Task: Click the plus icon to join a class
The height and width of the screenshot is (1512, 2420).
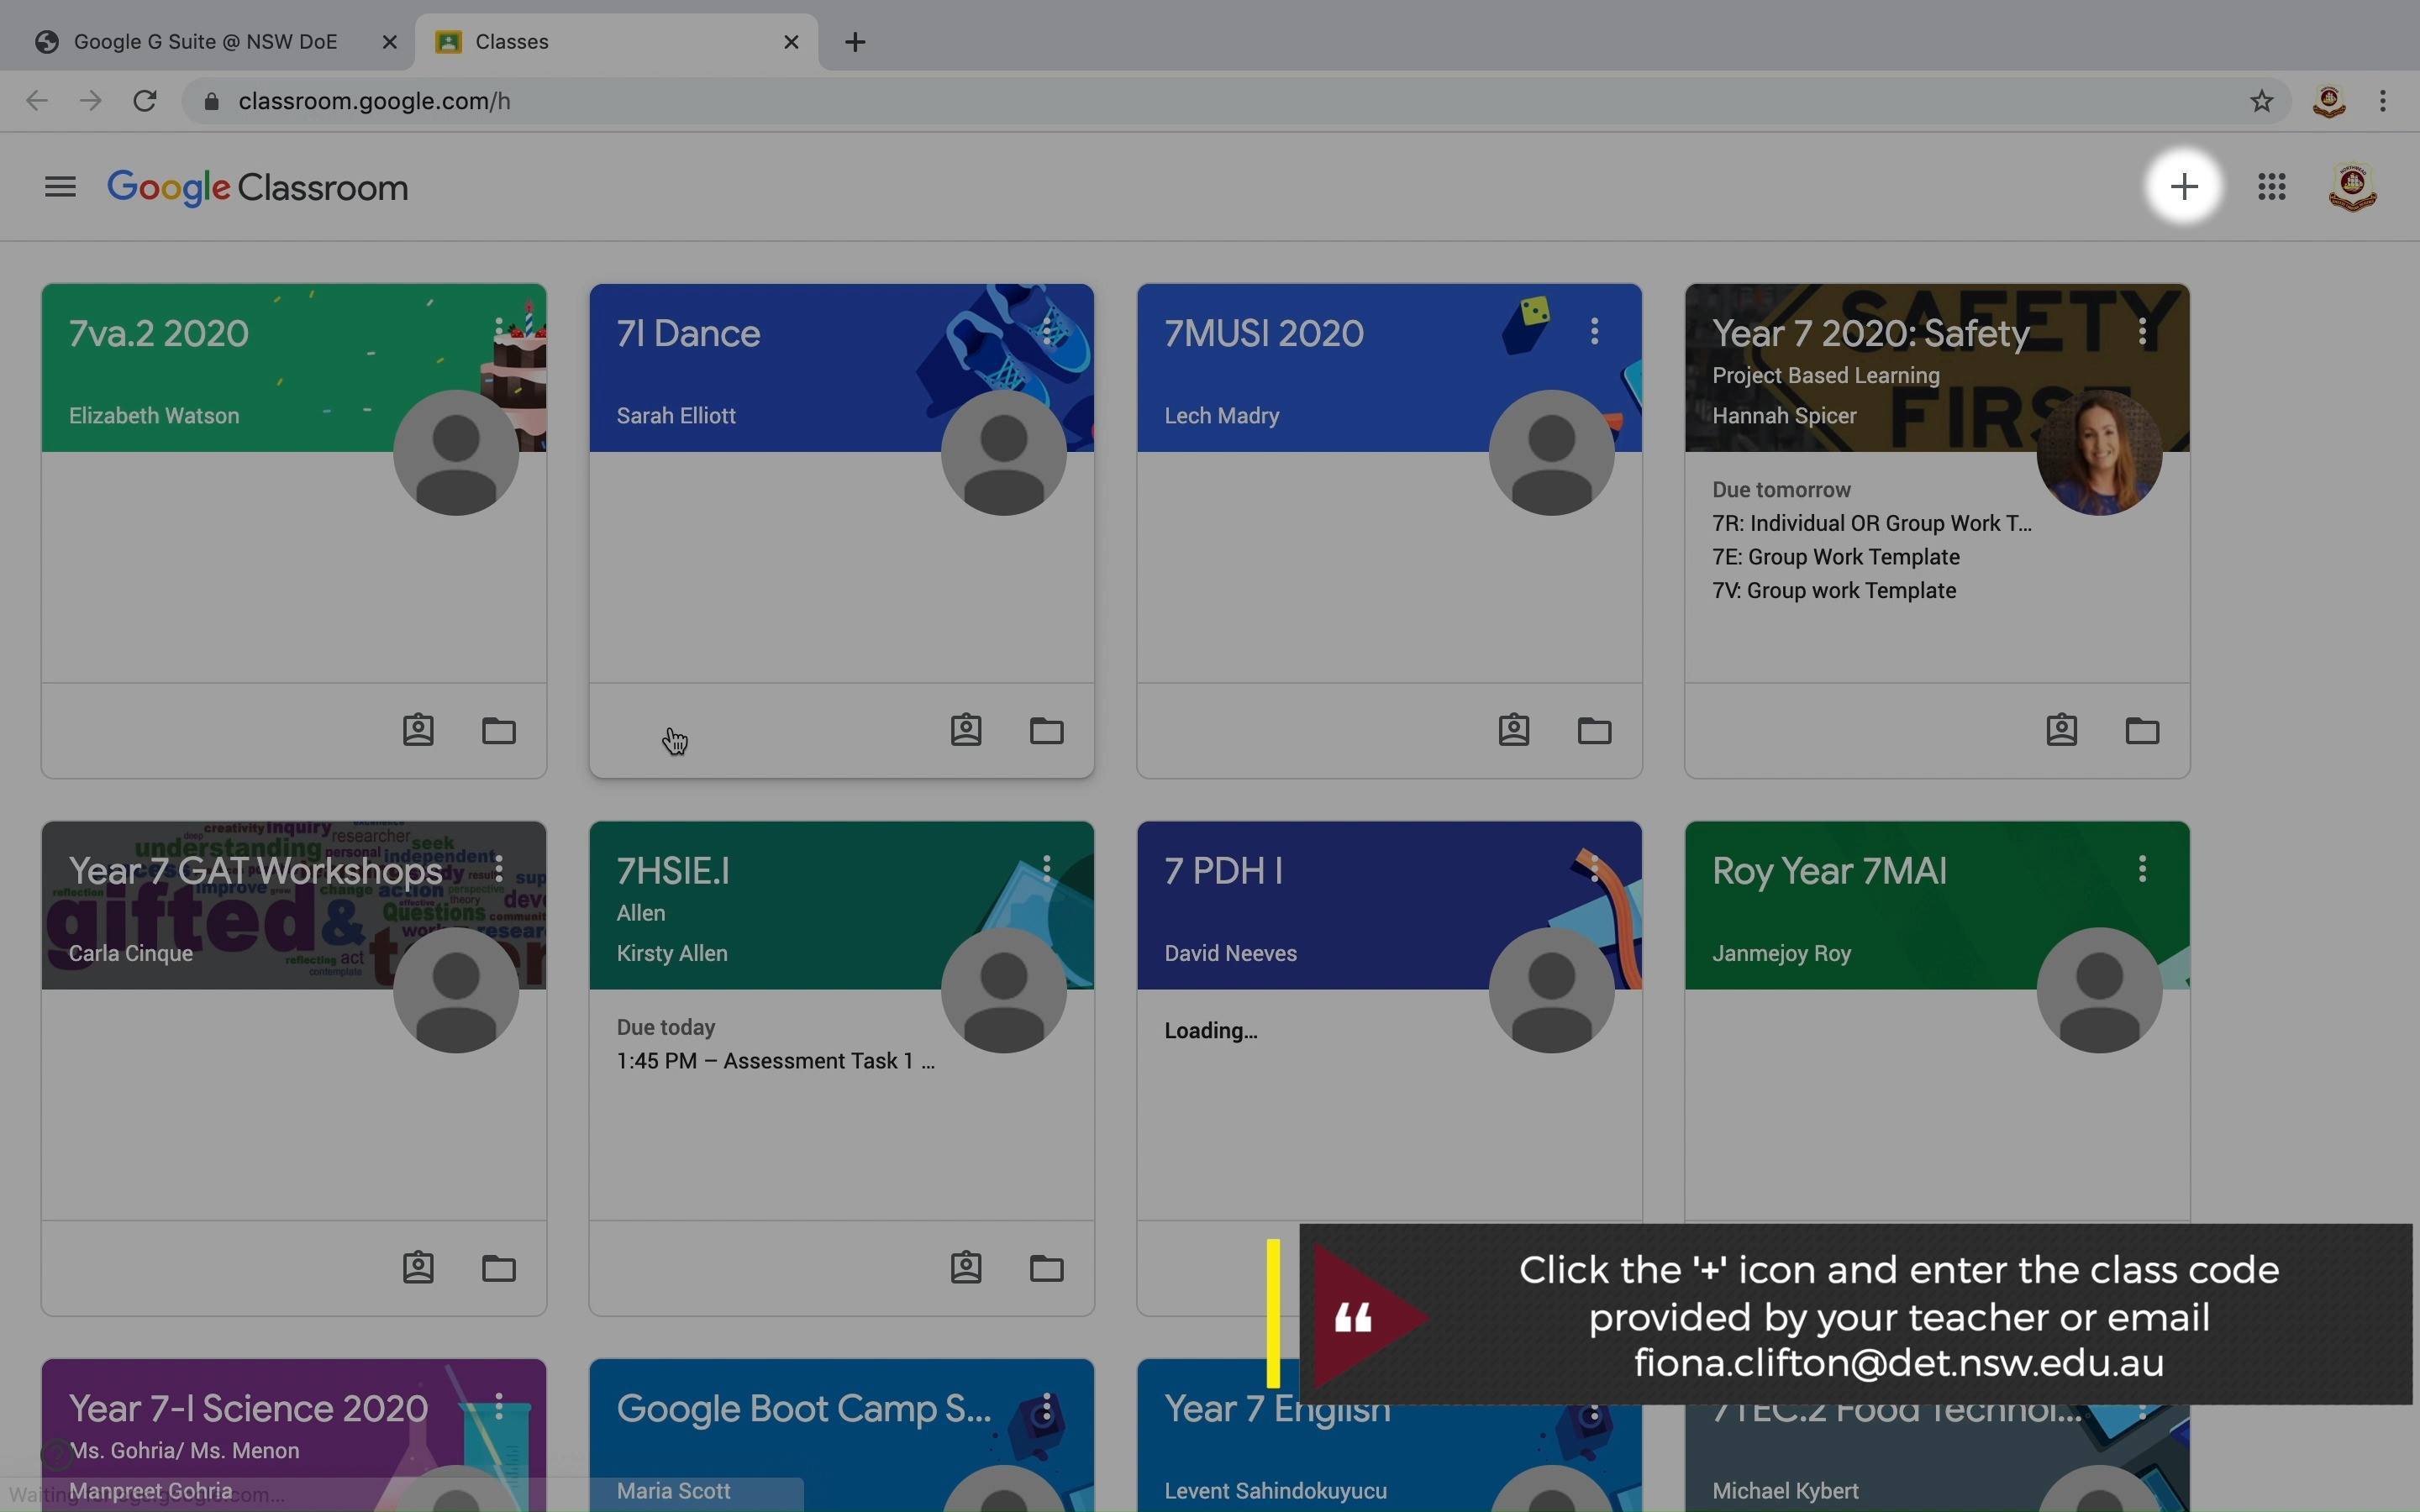Action: tap(2184, 186)
